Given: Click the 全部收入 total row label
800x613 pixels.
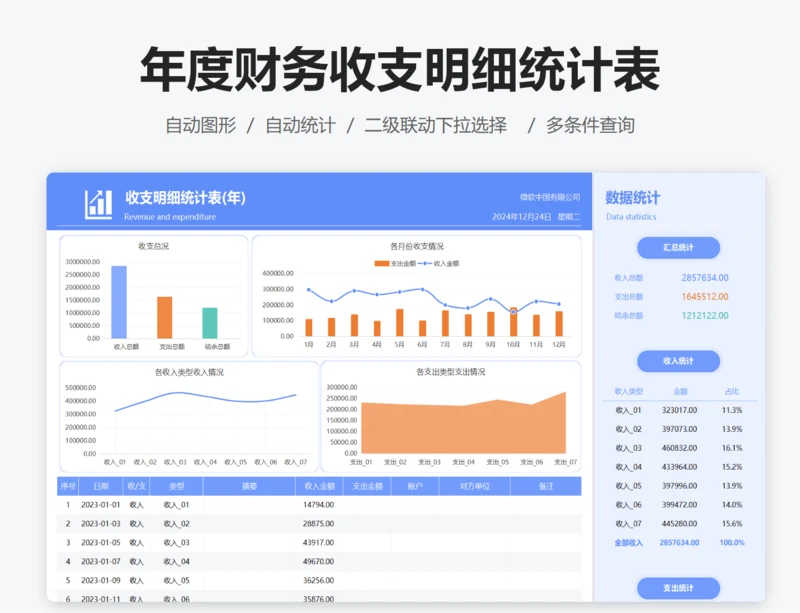Looking at the screenshot, I should [x=628, y=543].
